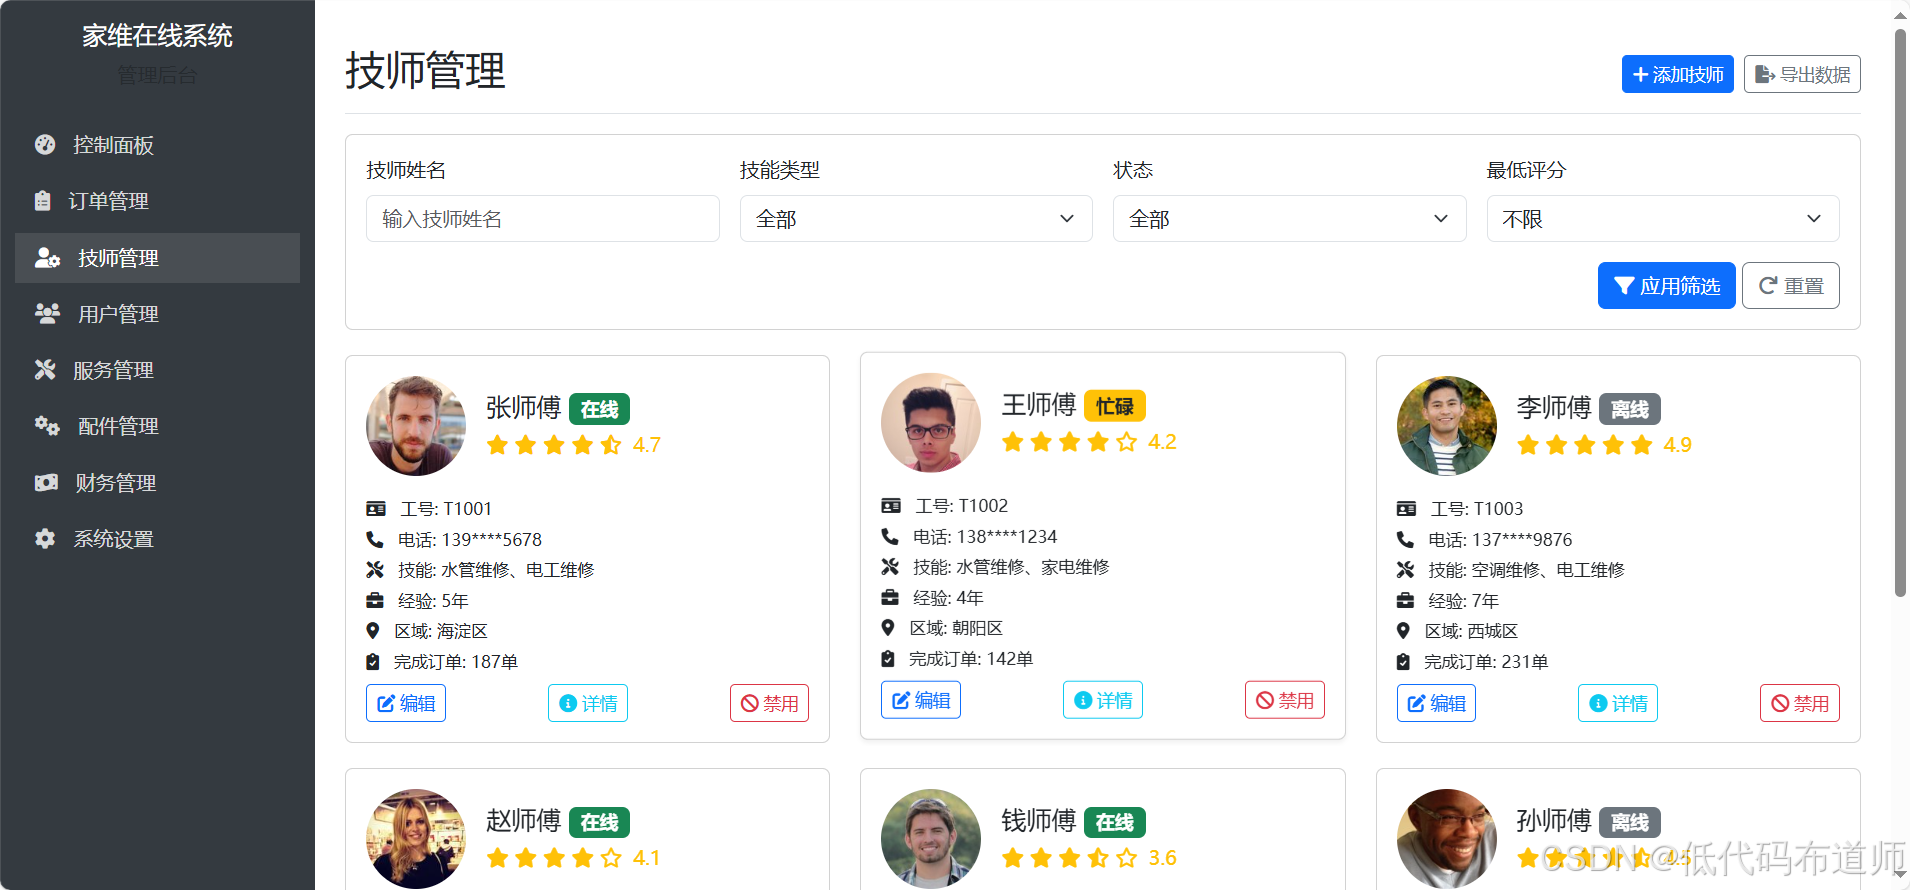
Task: Edit 王师傅 via 编辑 button
Action: pyautogui.click(x=921, y=700)
